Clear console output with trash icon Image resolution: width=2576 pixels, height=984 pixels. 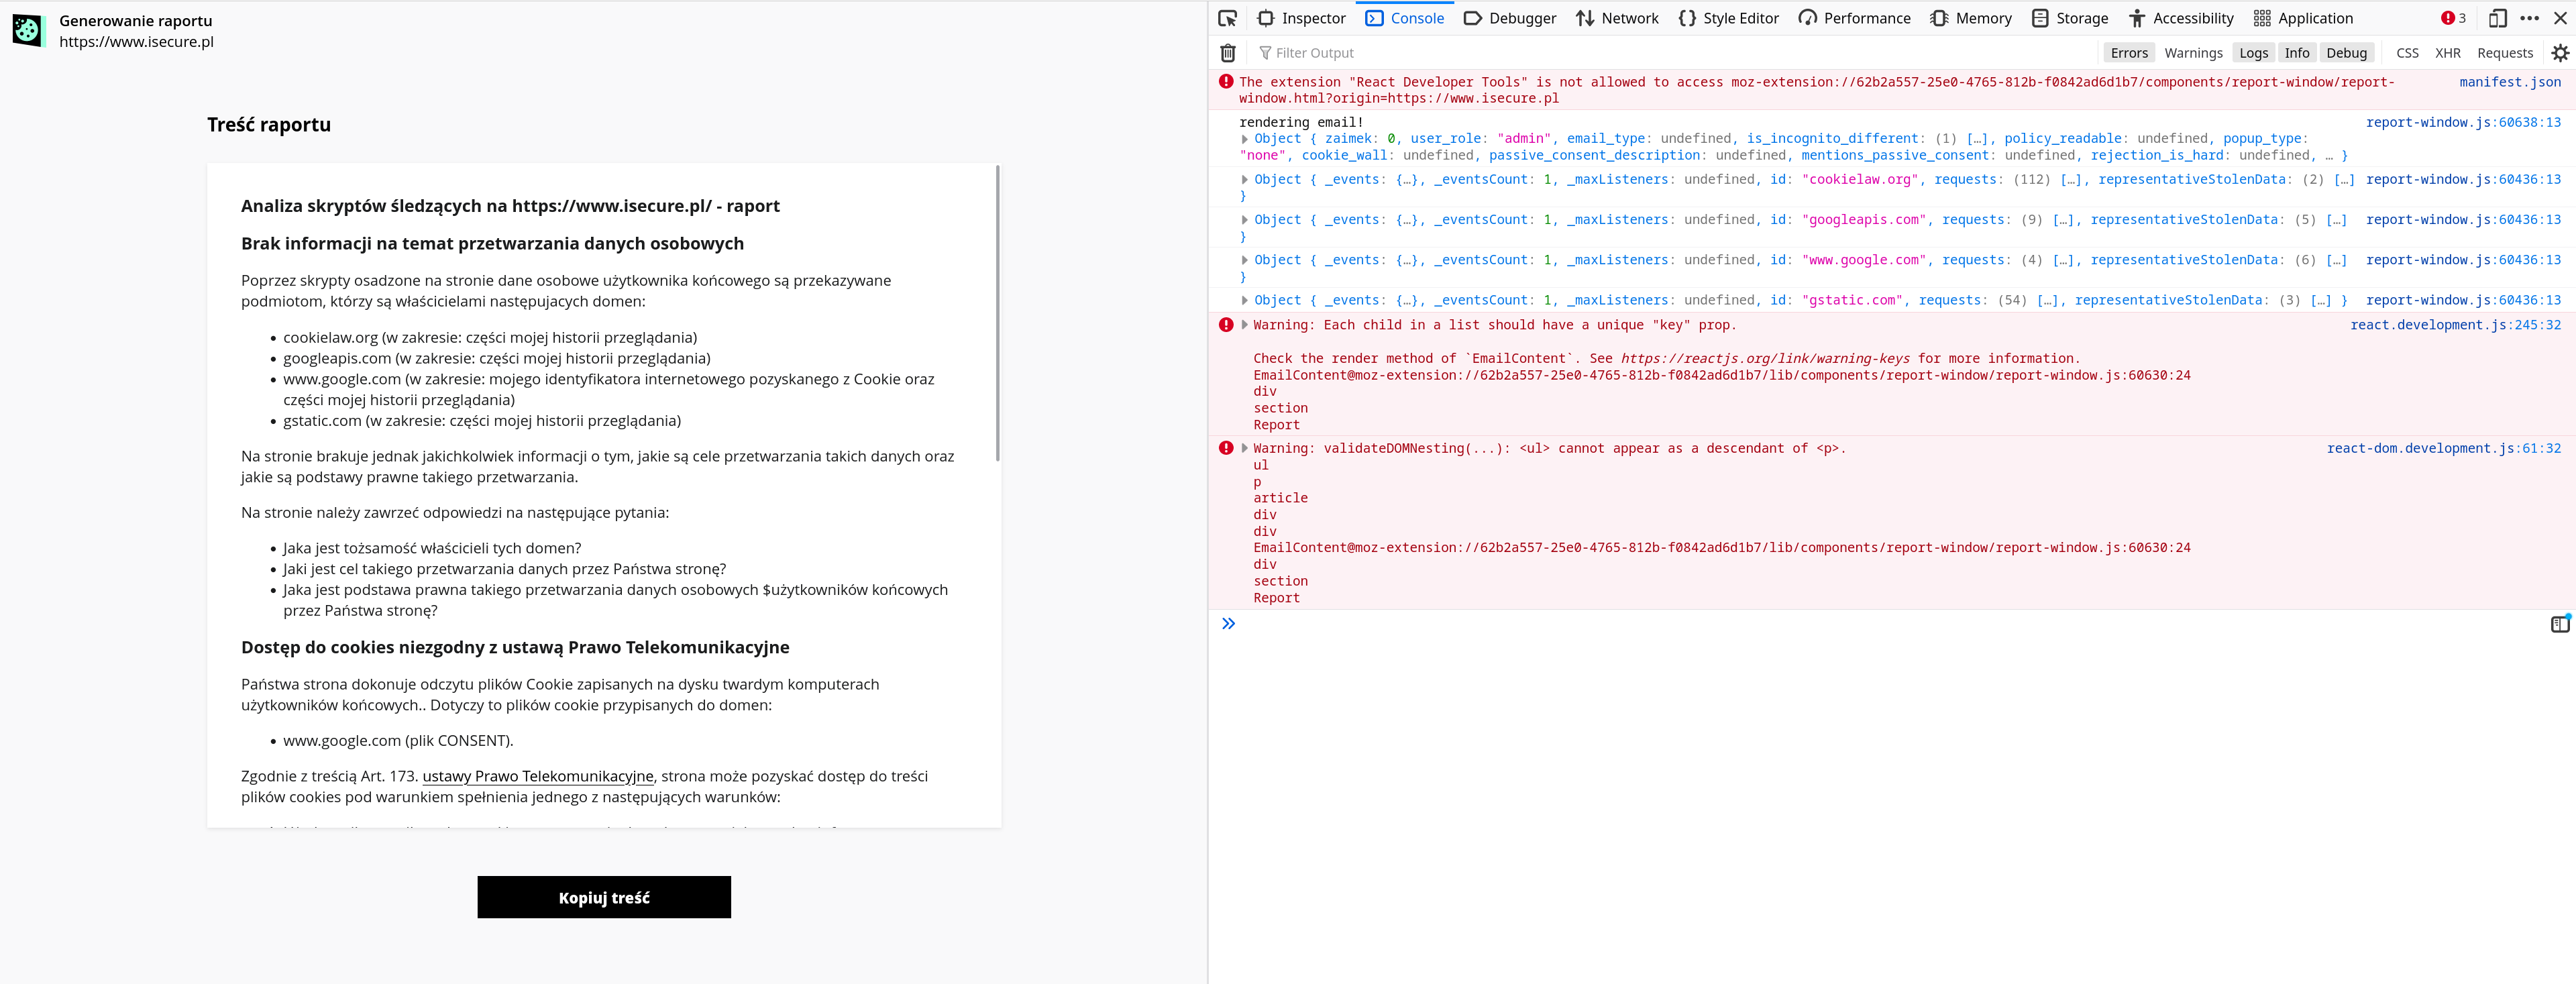1227,53
